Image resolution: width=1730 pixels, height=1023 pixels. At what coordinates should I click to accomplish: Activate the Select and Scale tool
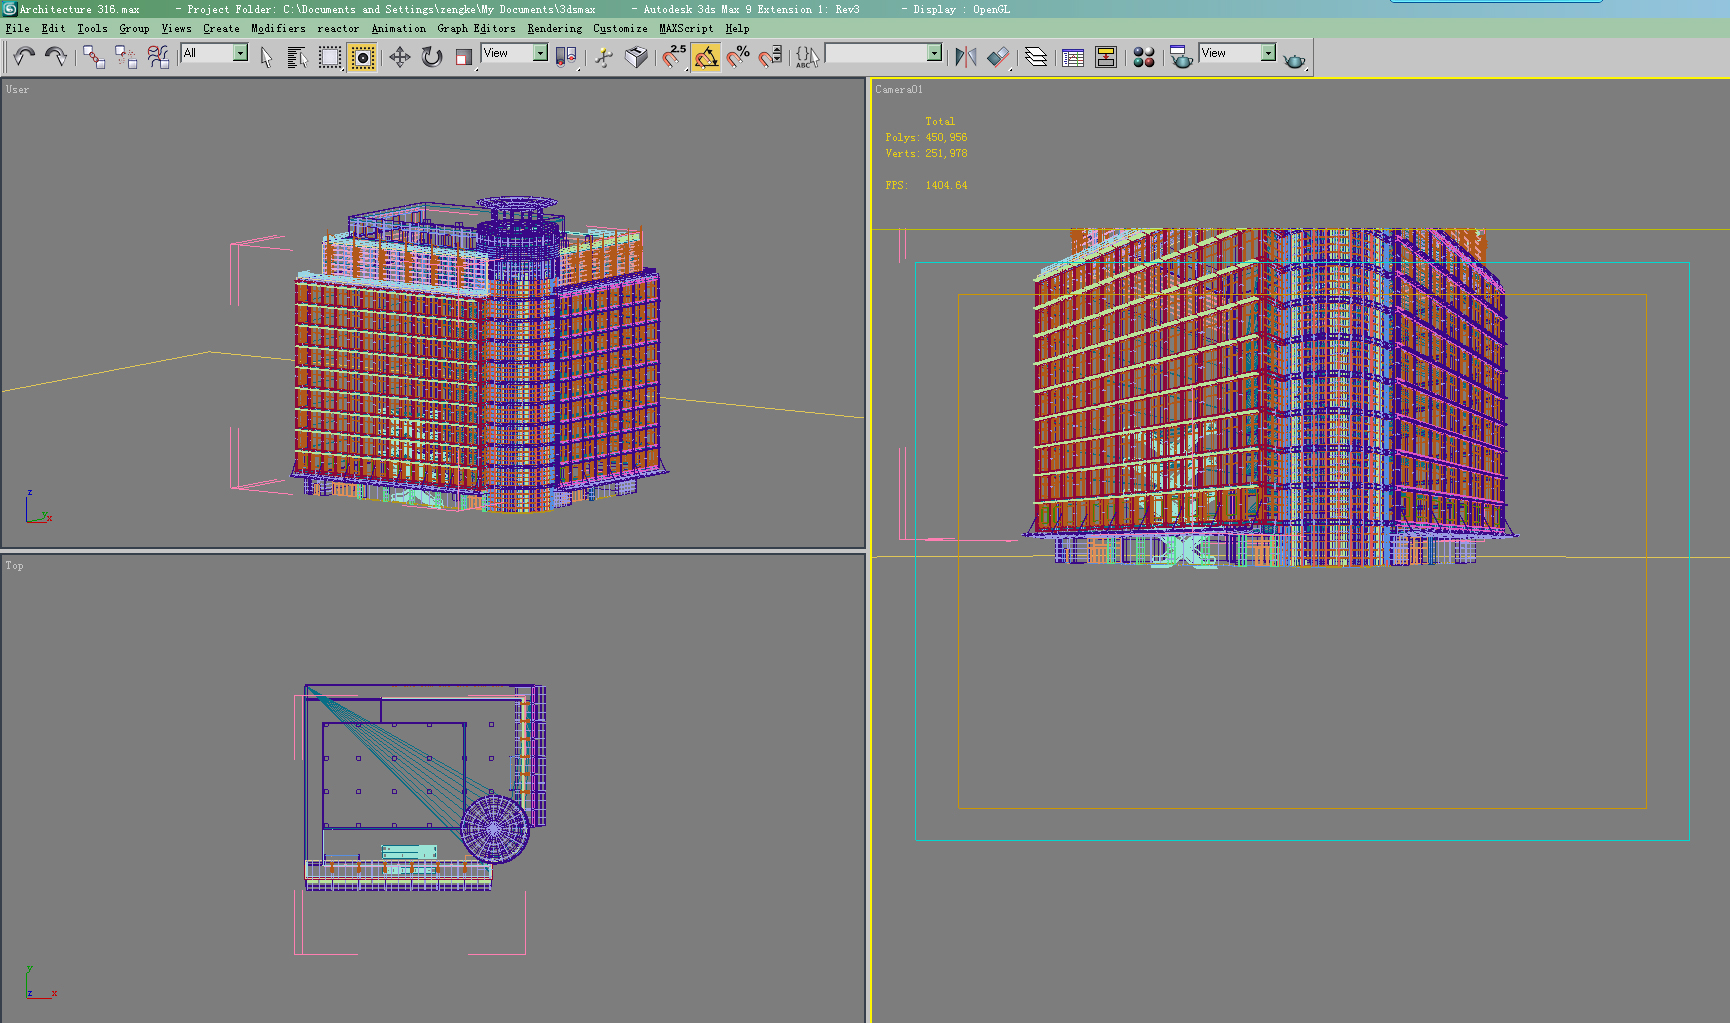point(464,57)
